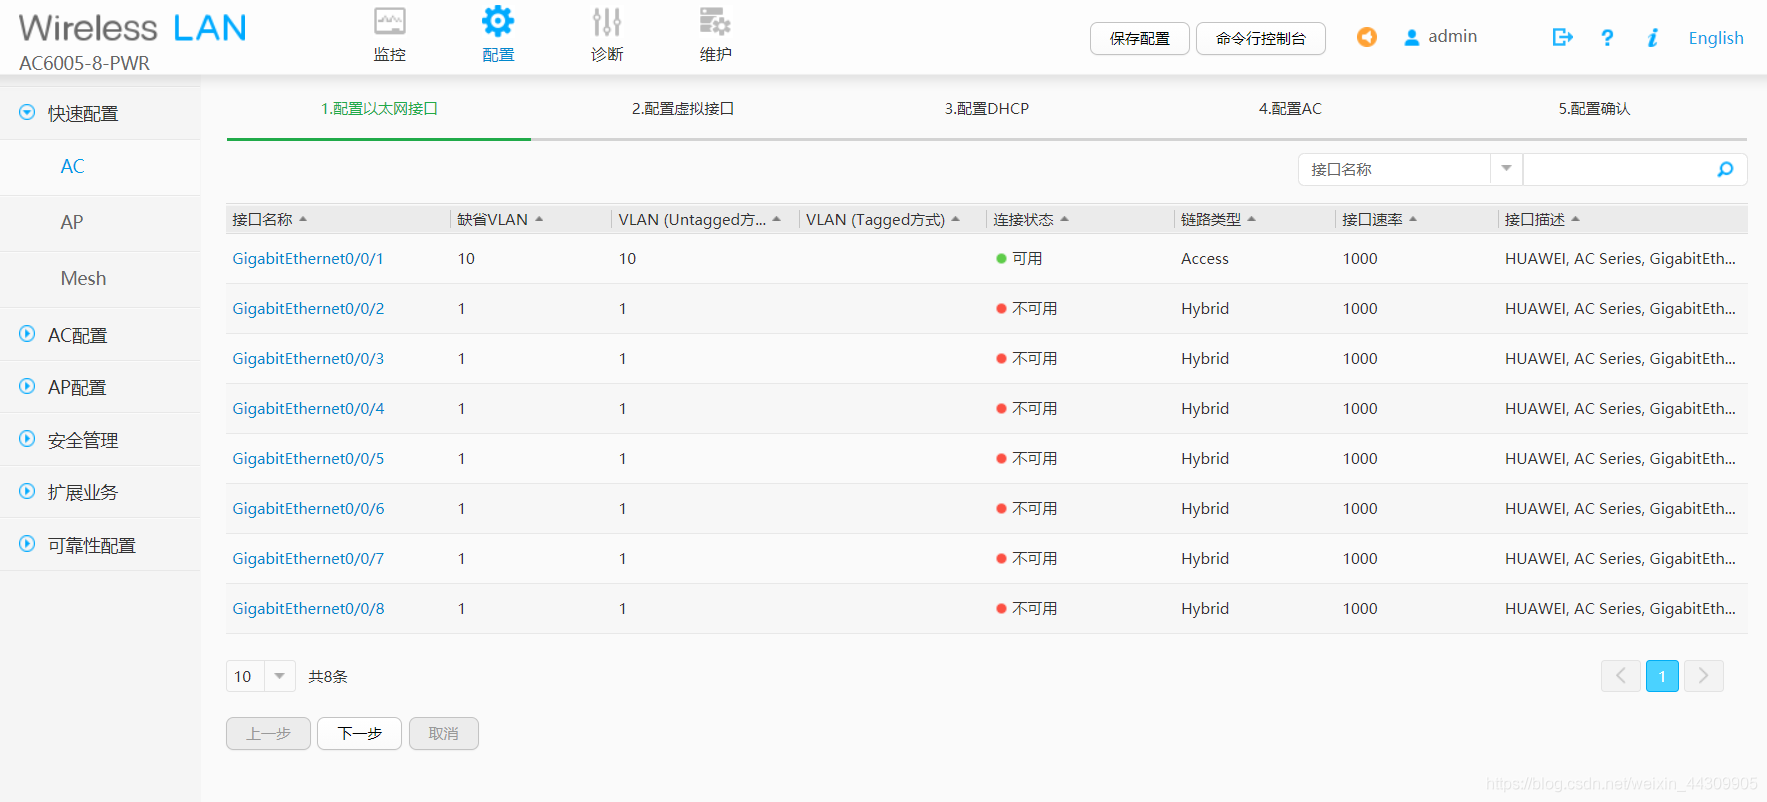Sort by 接口名称 column arrow

(x=303, y=219)
